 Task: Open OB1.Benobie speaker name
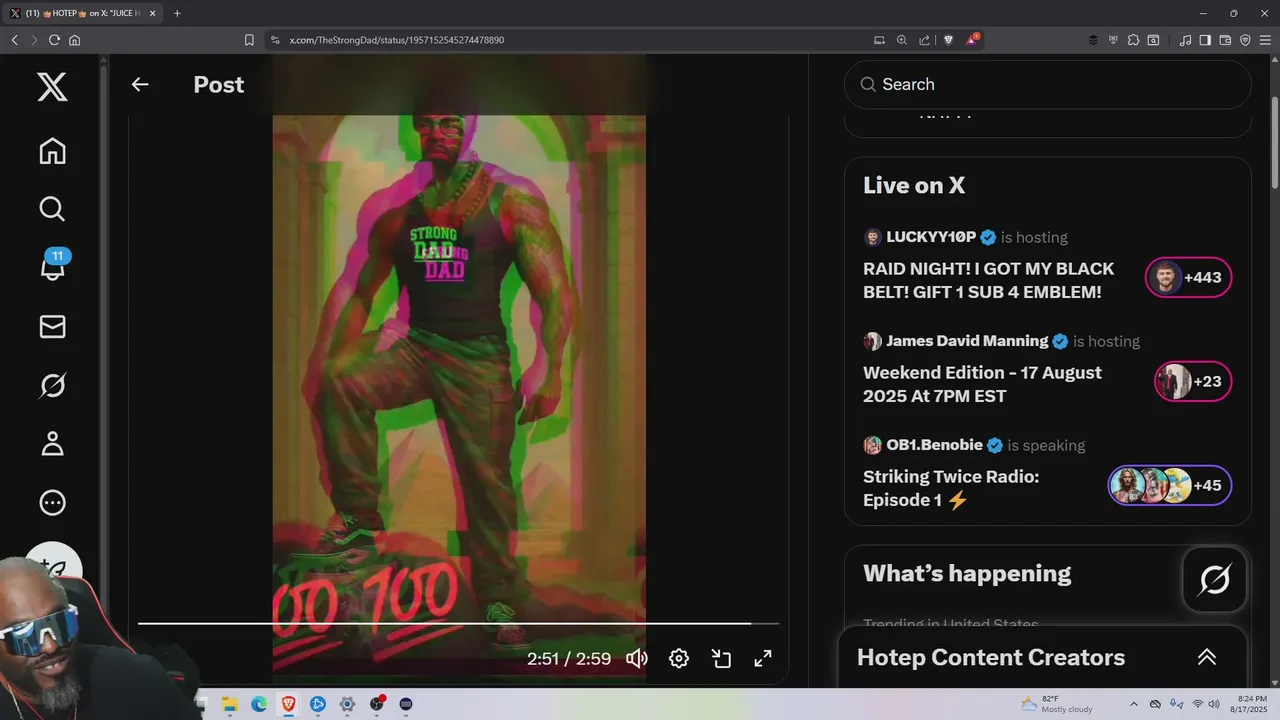click(934, 445)
